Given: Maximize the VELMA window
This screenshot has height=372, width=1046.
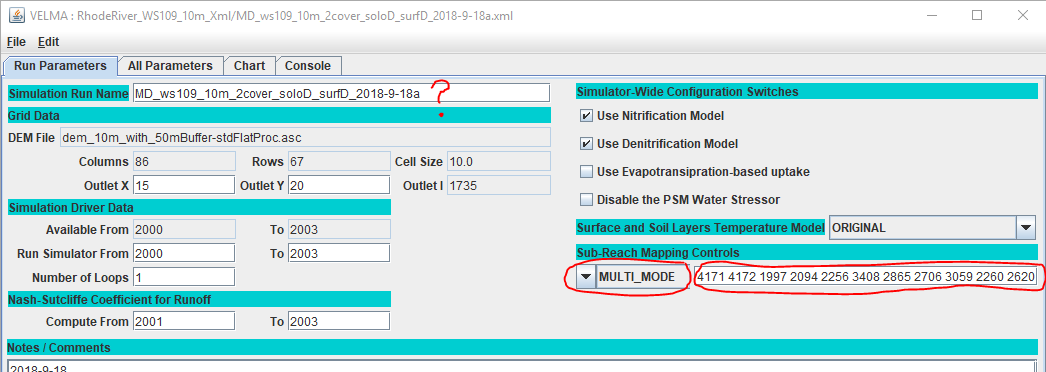Looking at the screenshot, I should [x=977, y=15].
